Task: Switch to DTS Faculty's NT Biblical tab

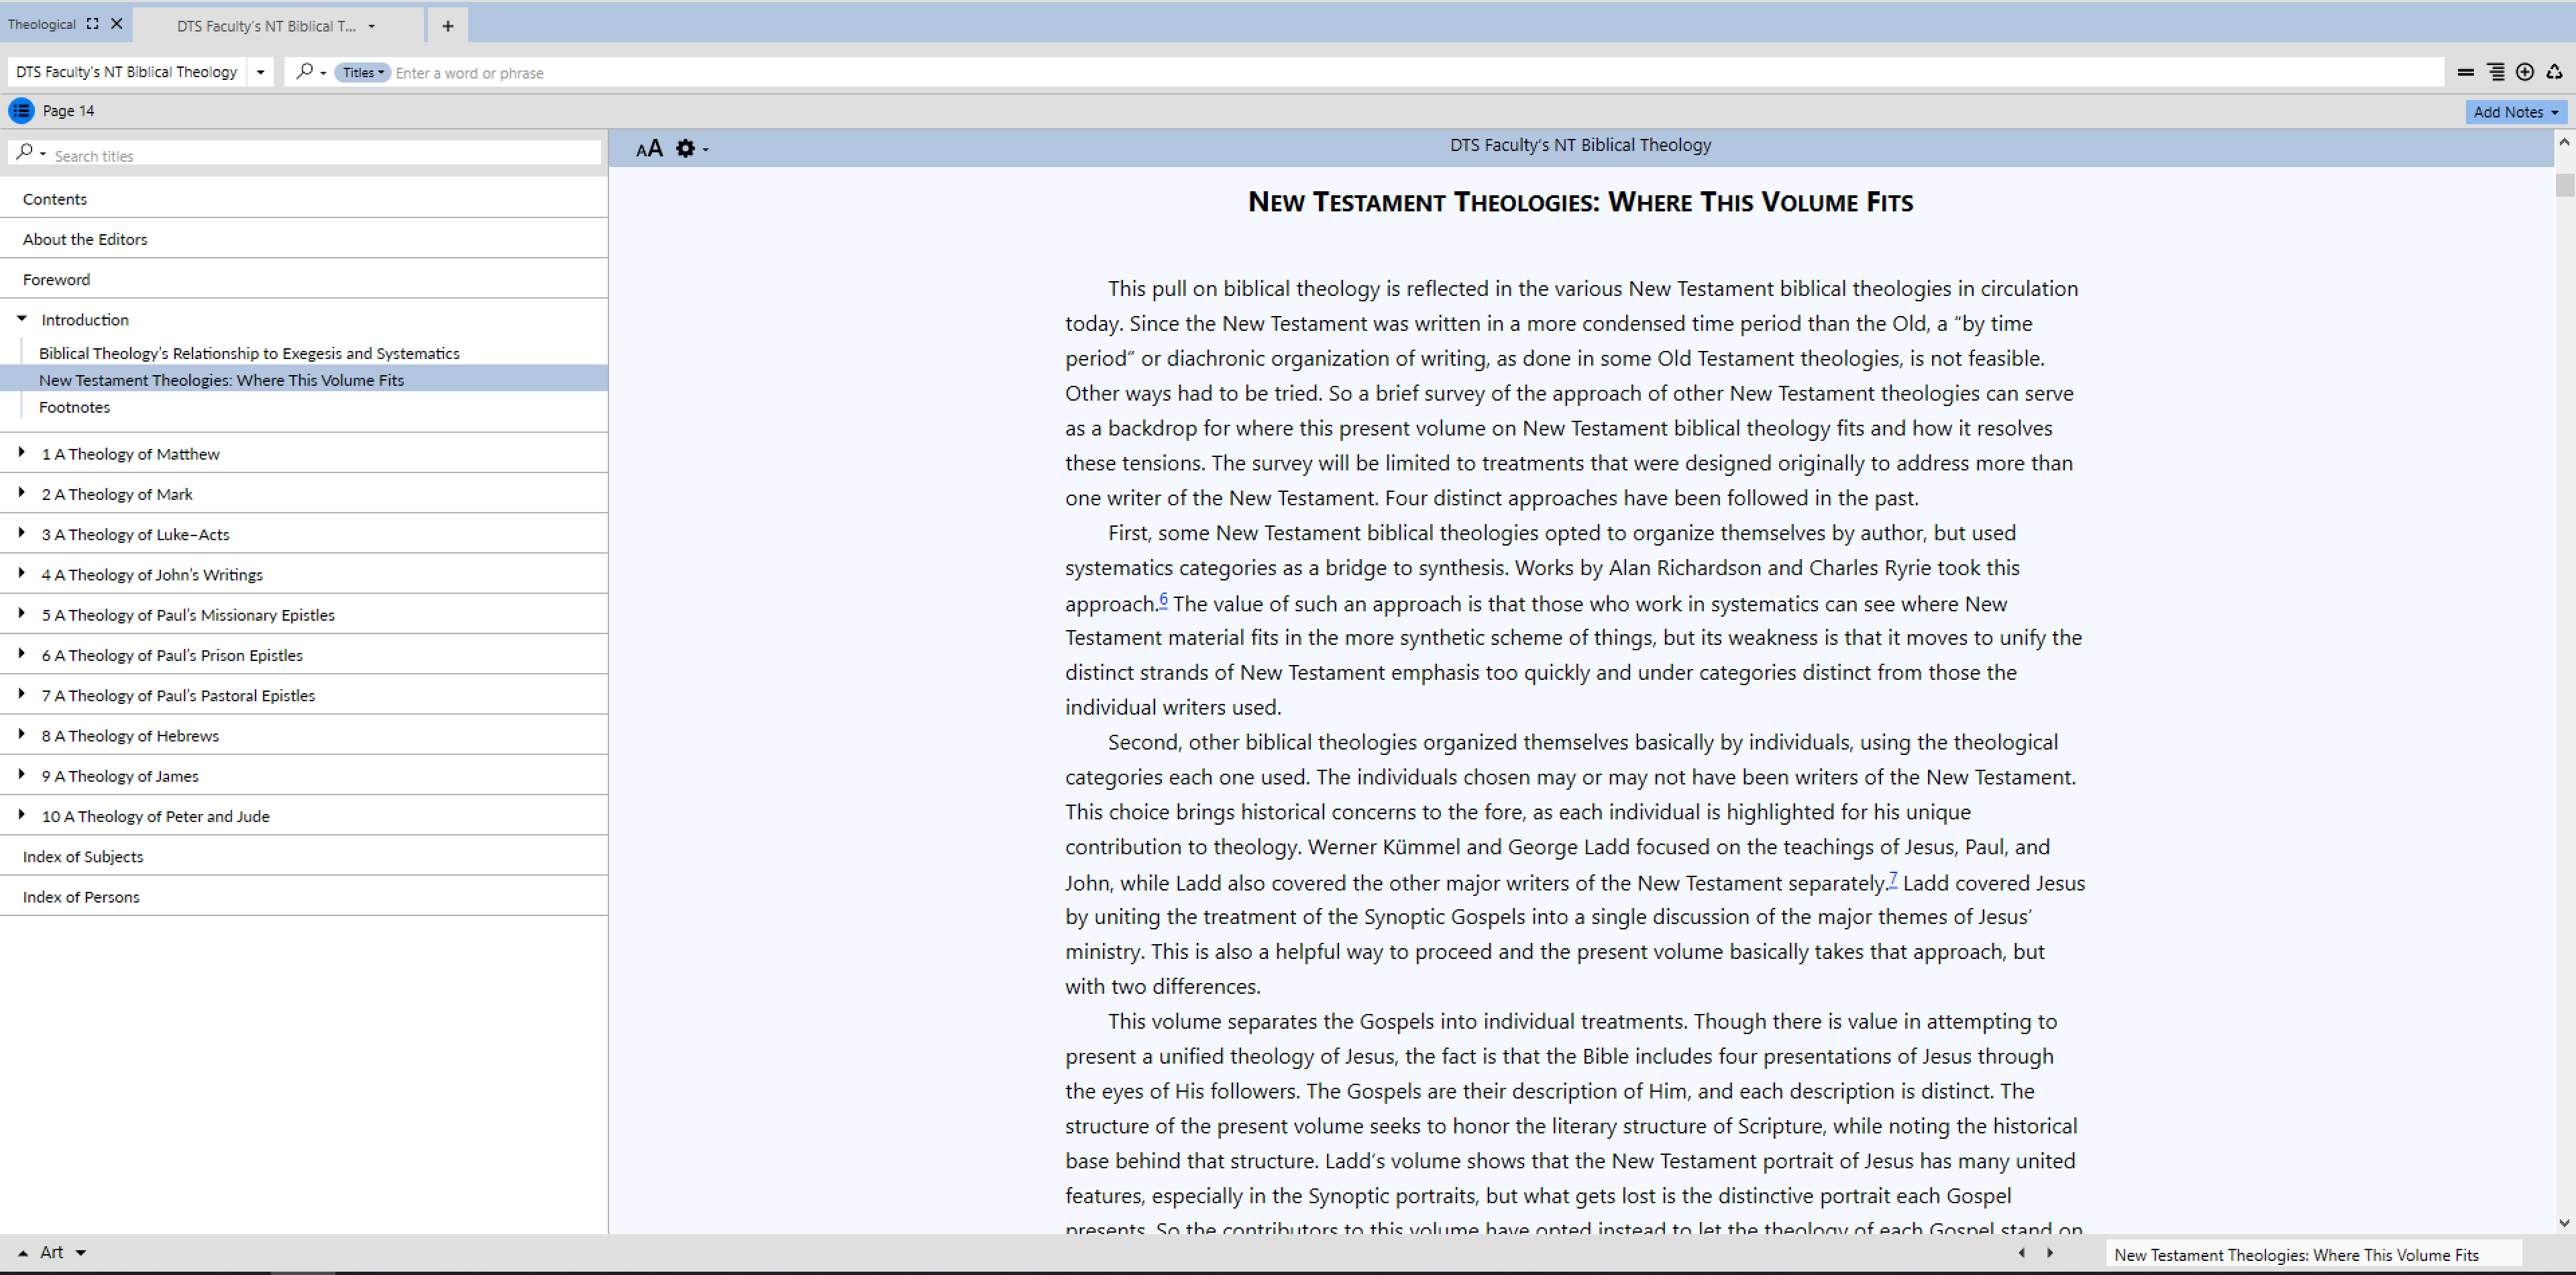Action: (266, 26)
